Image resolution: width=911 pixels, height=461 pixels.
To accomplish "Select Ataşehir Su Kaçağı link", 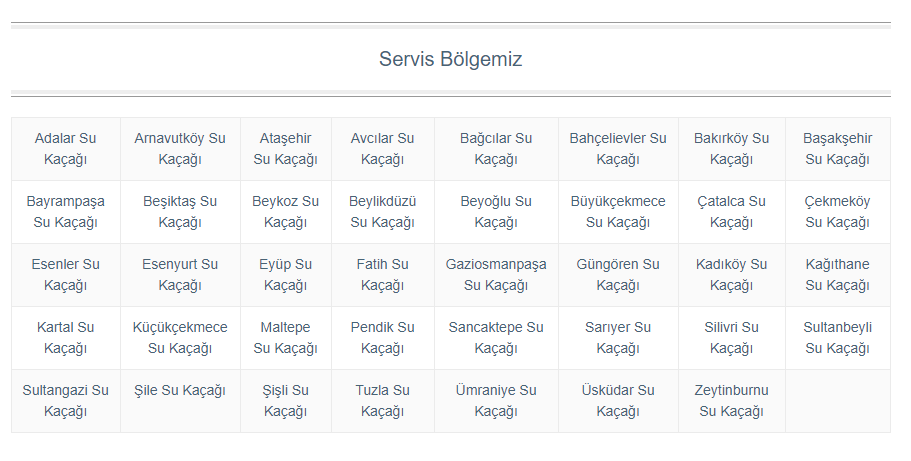I will point(285,149).
